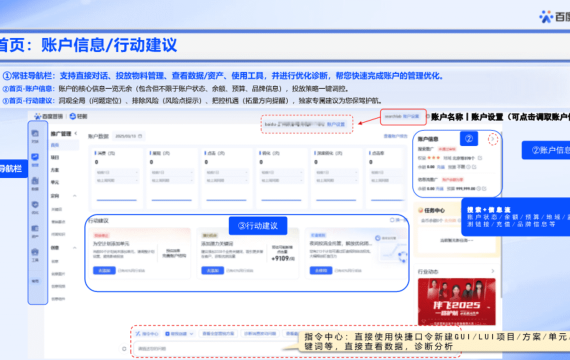
Task: Click 充值 in the 搜索推广 balance row
Action: (x=440, y=167)
